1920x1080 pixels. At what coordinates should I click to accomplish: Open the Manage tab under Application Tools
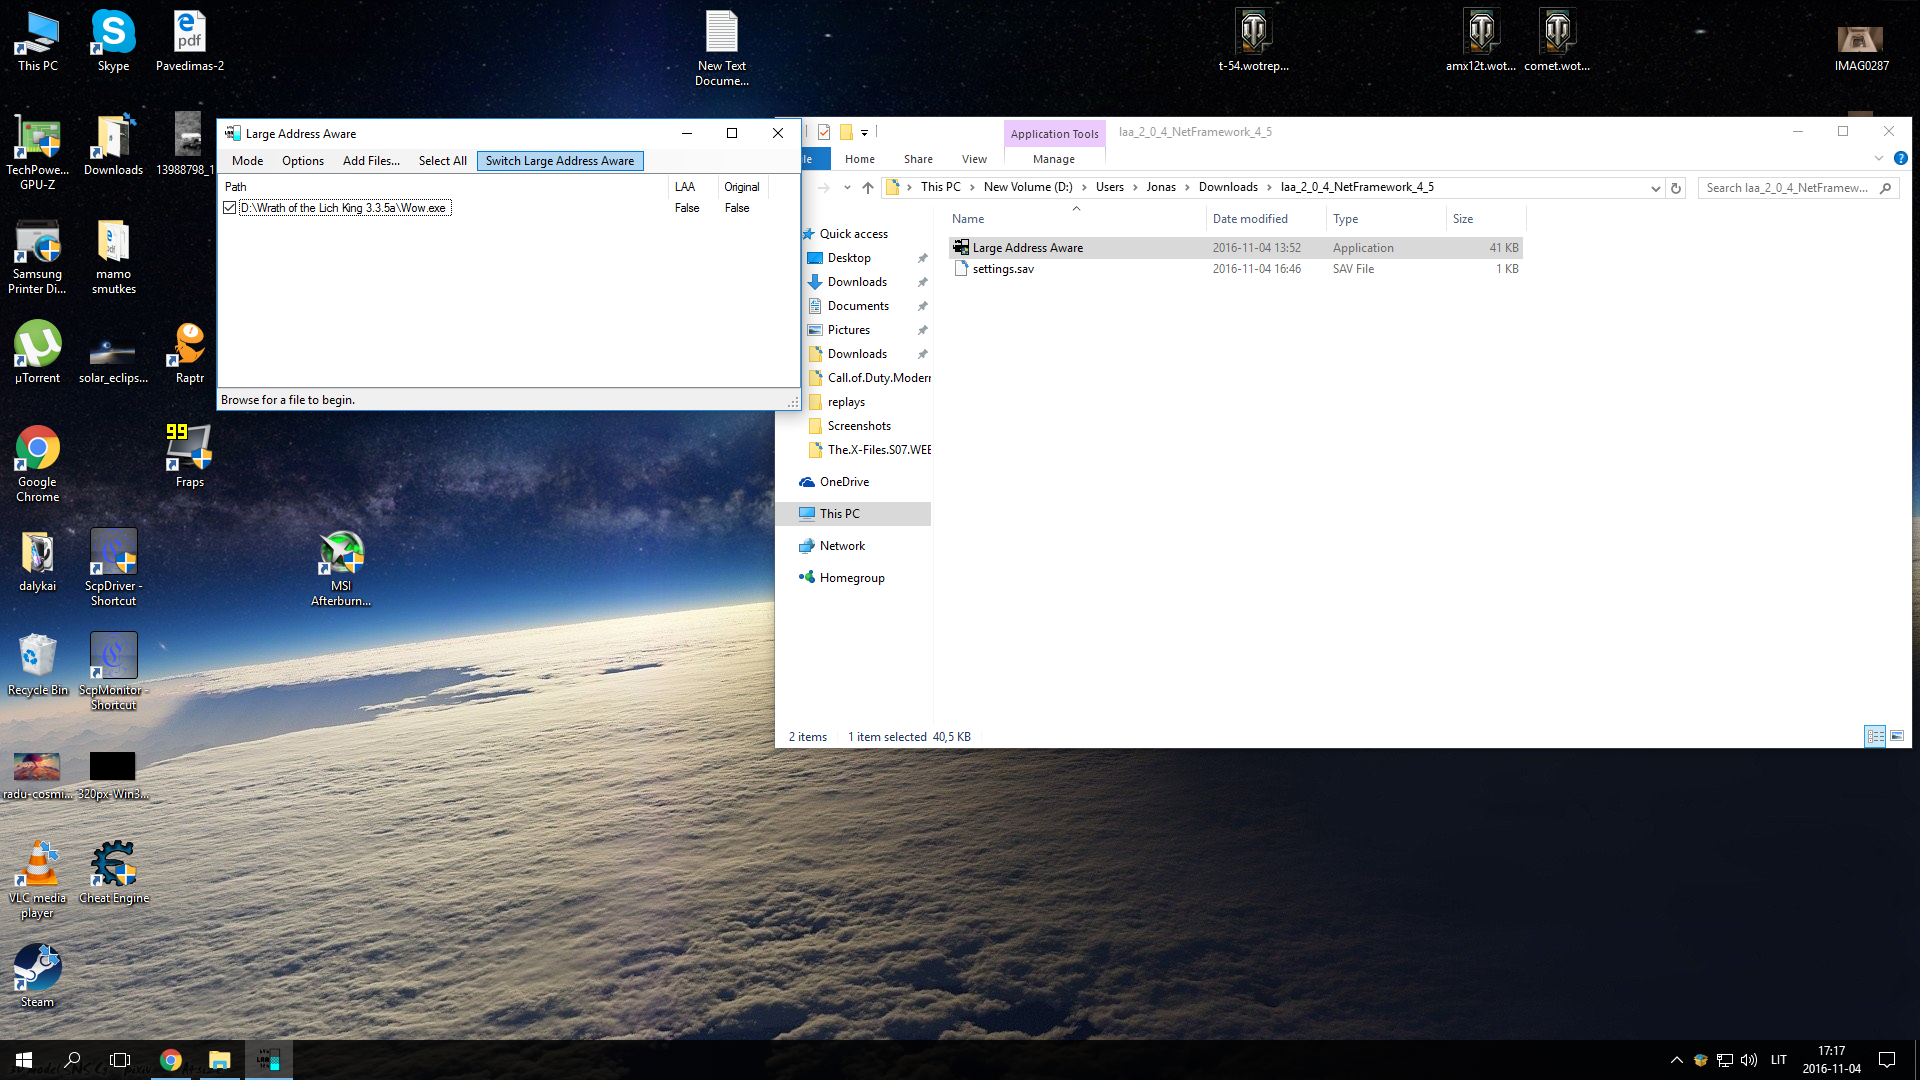(x=1054, y=159)
